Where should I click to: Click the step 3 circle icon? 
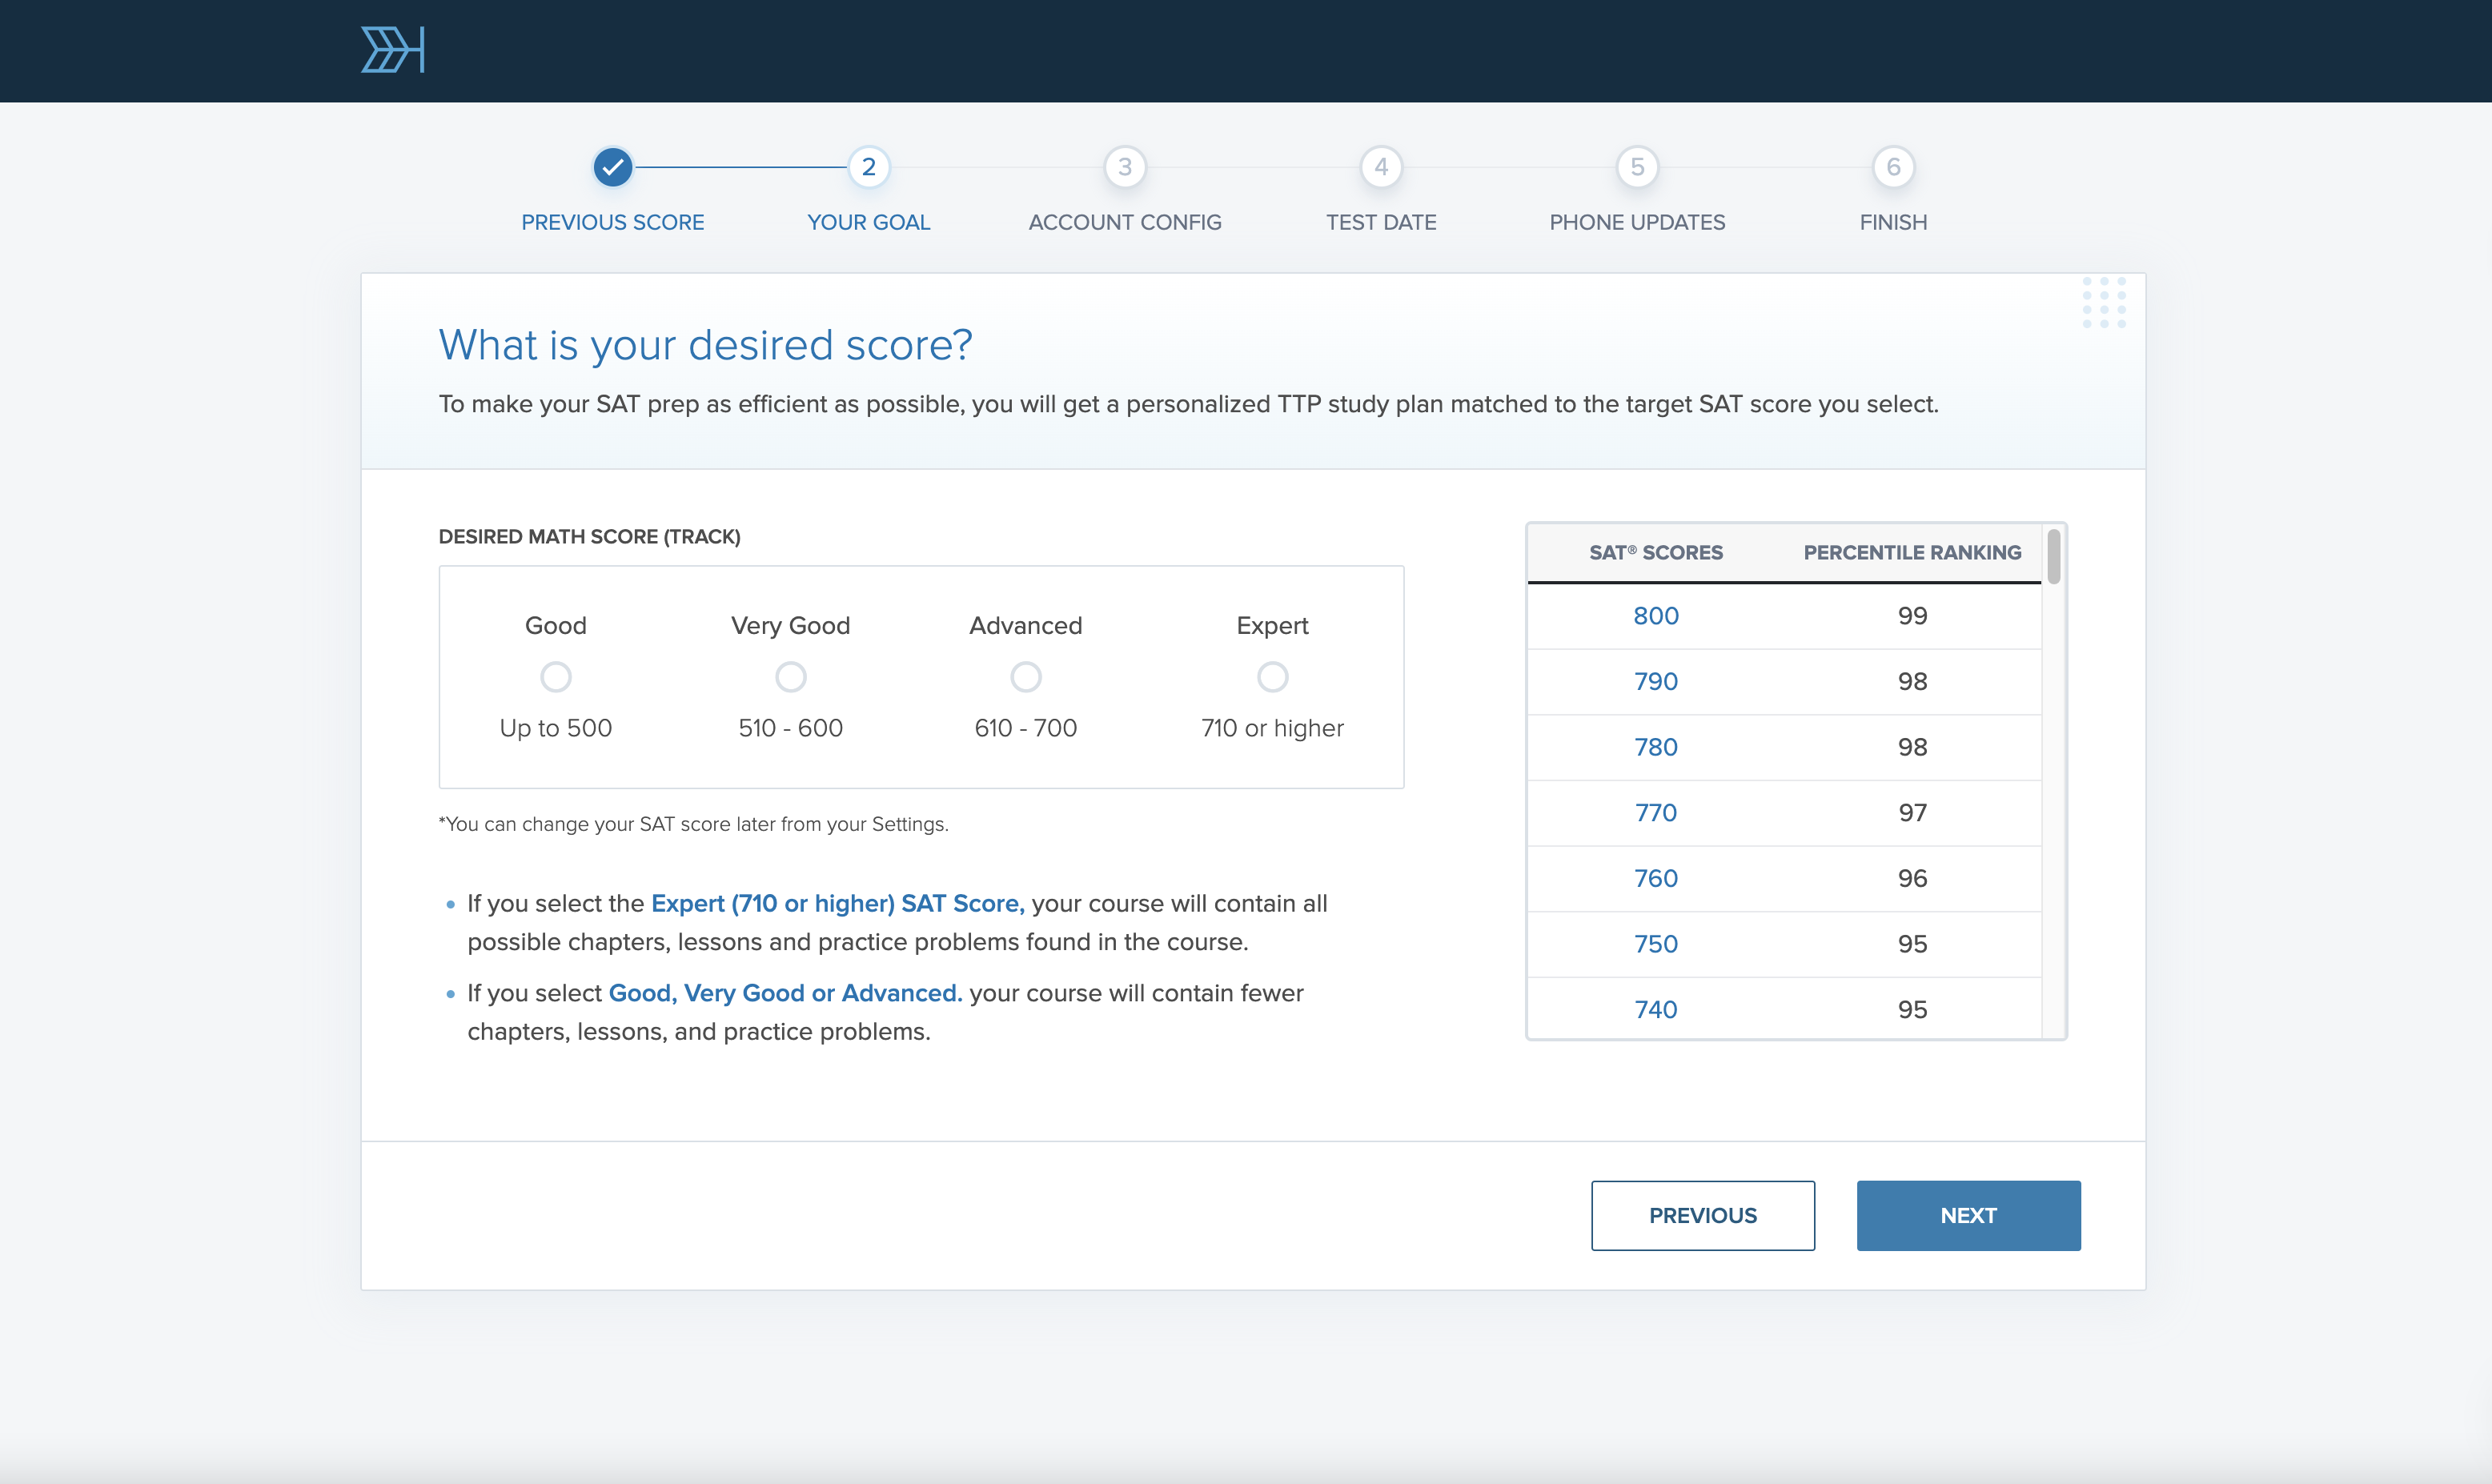point(1124,167)
